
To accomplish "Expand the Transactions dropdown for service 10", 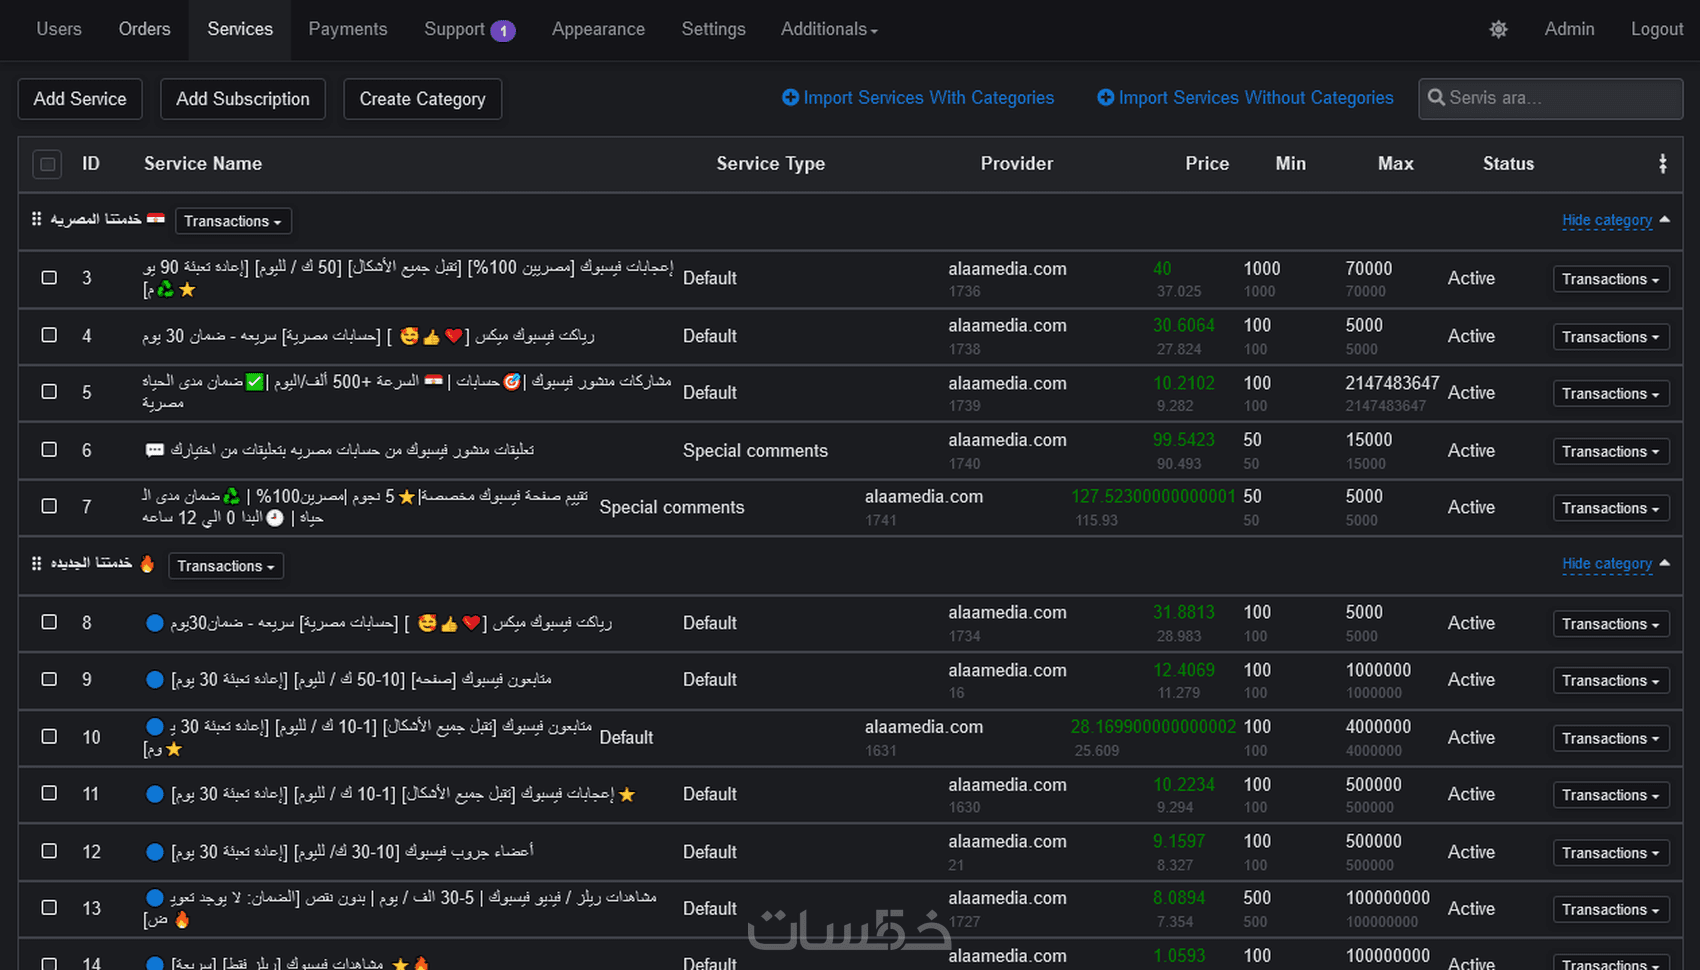I will [1611, 739].
